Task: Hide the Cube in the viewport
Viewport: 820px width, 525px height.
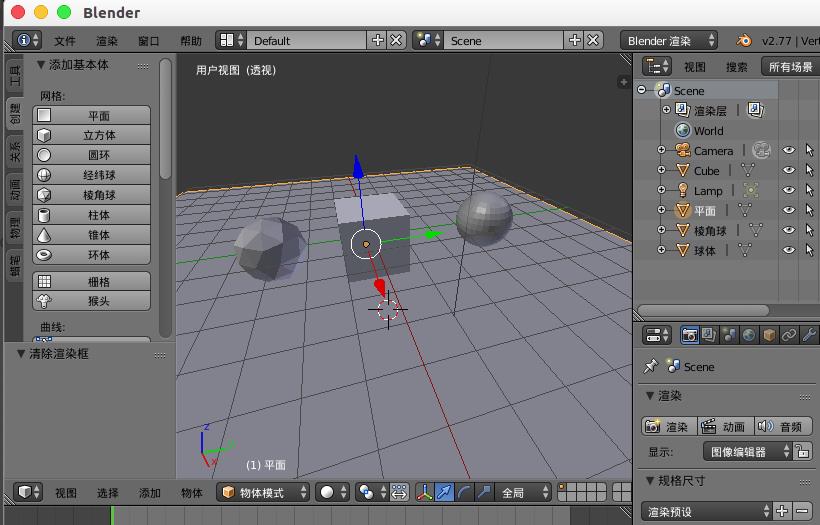Action: 789,171
